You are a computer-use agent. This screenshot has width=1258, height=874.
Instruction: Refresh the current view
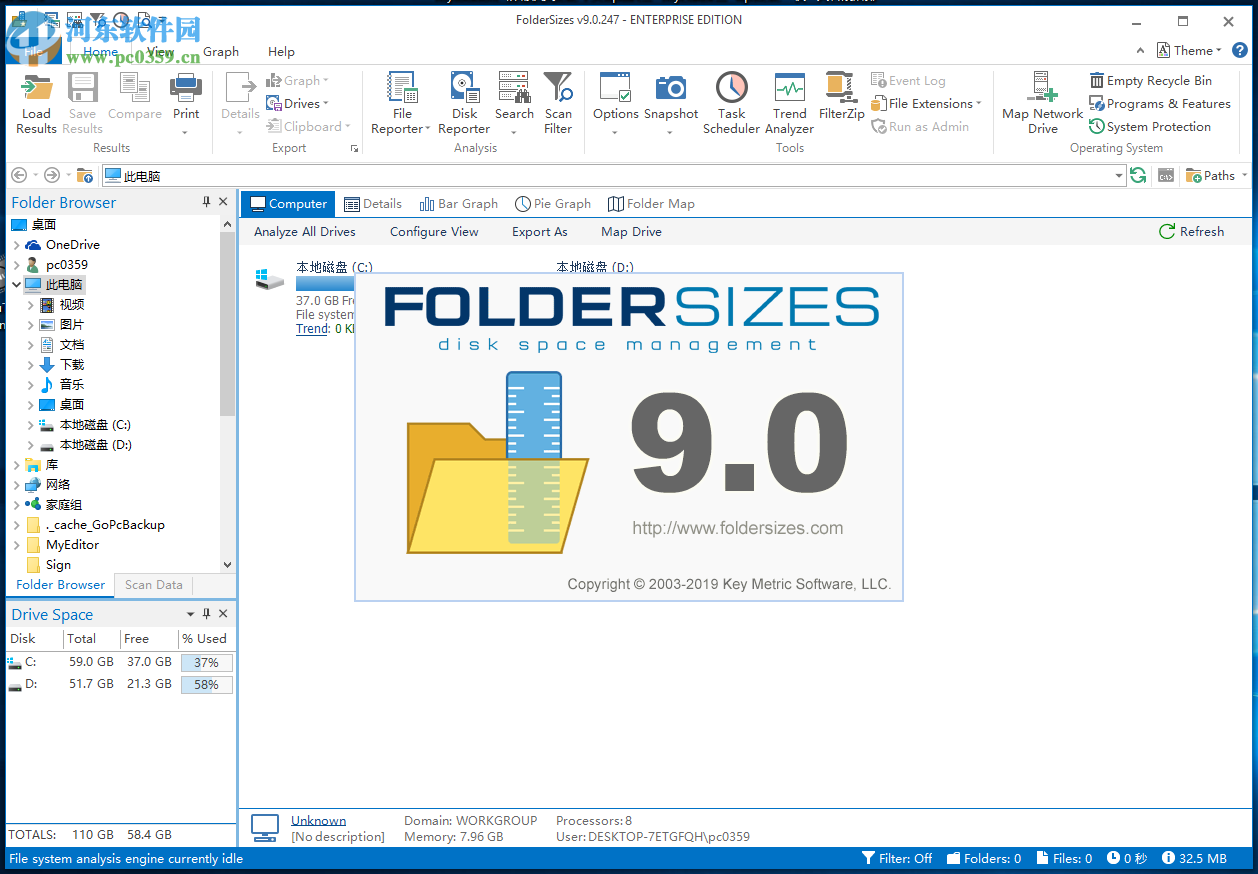click(x=1192, y=231)
